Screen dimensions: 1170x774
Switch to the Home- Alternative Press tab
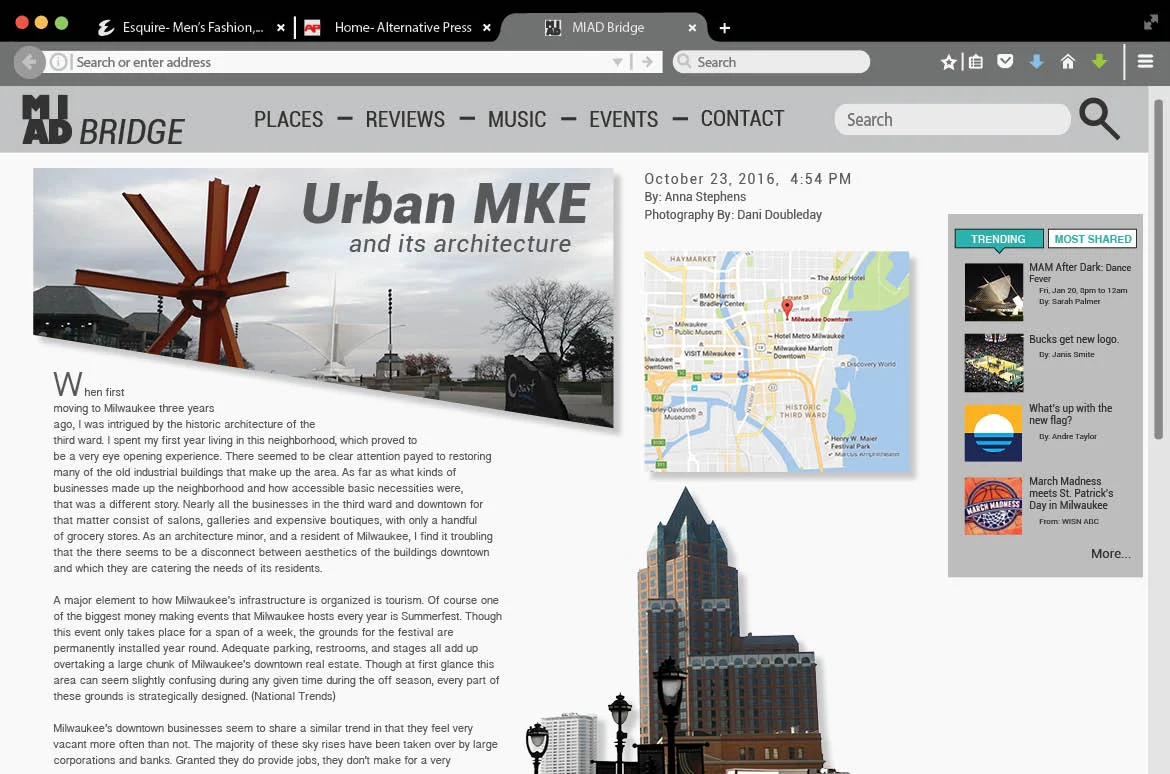[x=398, y=28]
